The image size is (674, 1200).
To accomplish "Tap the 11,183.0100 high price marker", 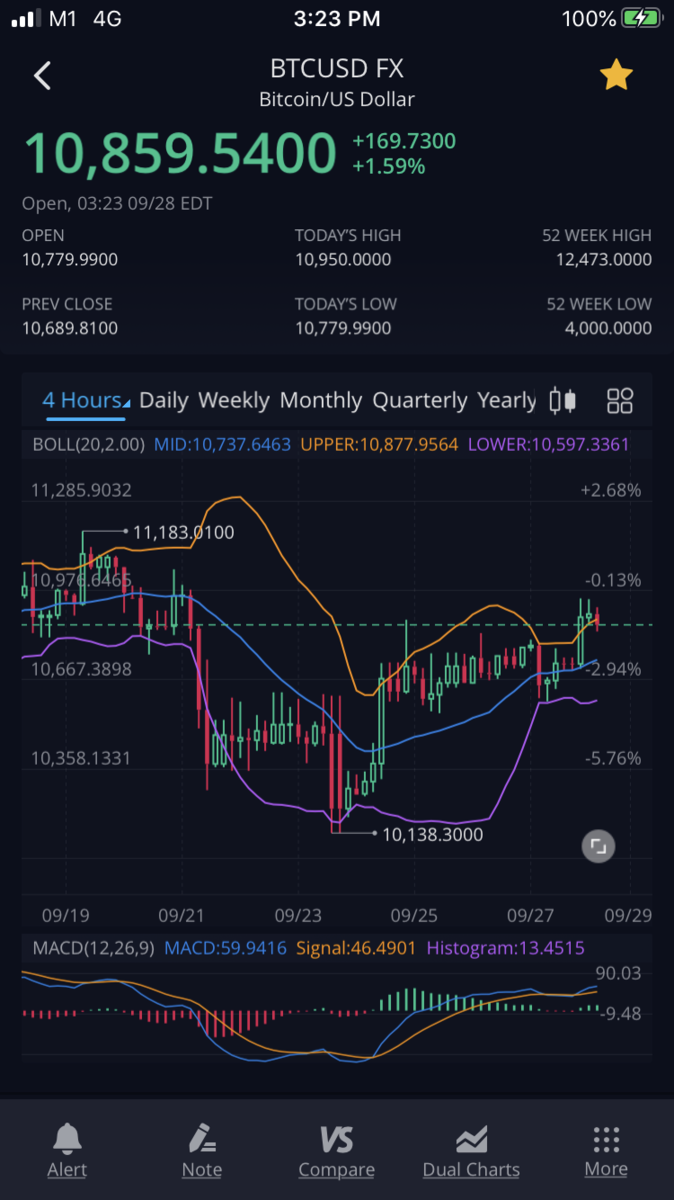I will click(183, 532).
